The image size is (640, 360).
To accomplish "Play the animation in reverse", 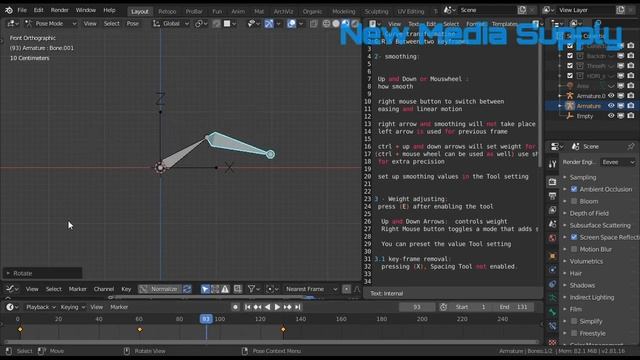I will click(x=267, y=307).
